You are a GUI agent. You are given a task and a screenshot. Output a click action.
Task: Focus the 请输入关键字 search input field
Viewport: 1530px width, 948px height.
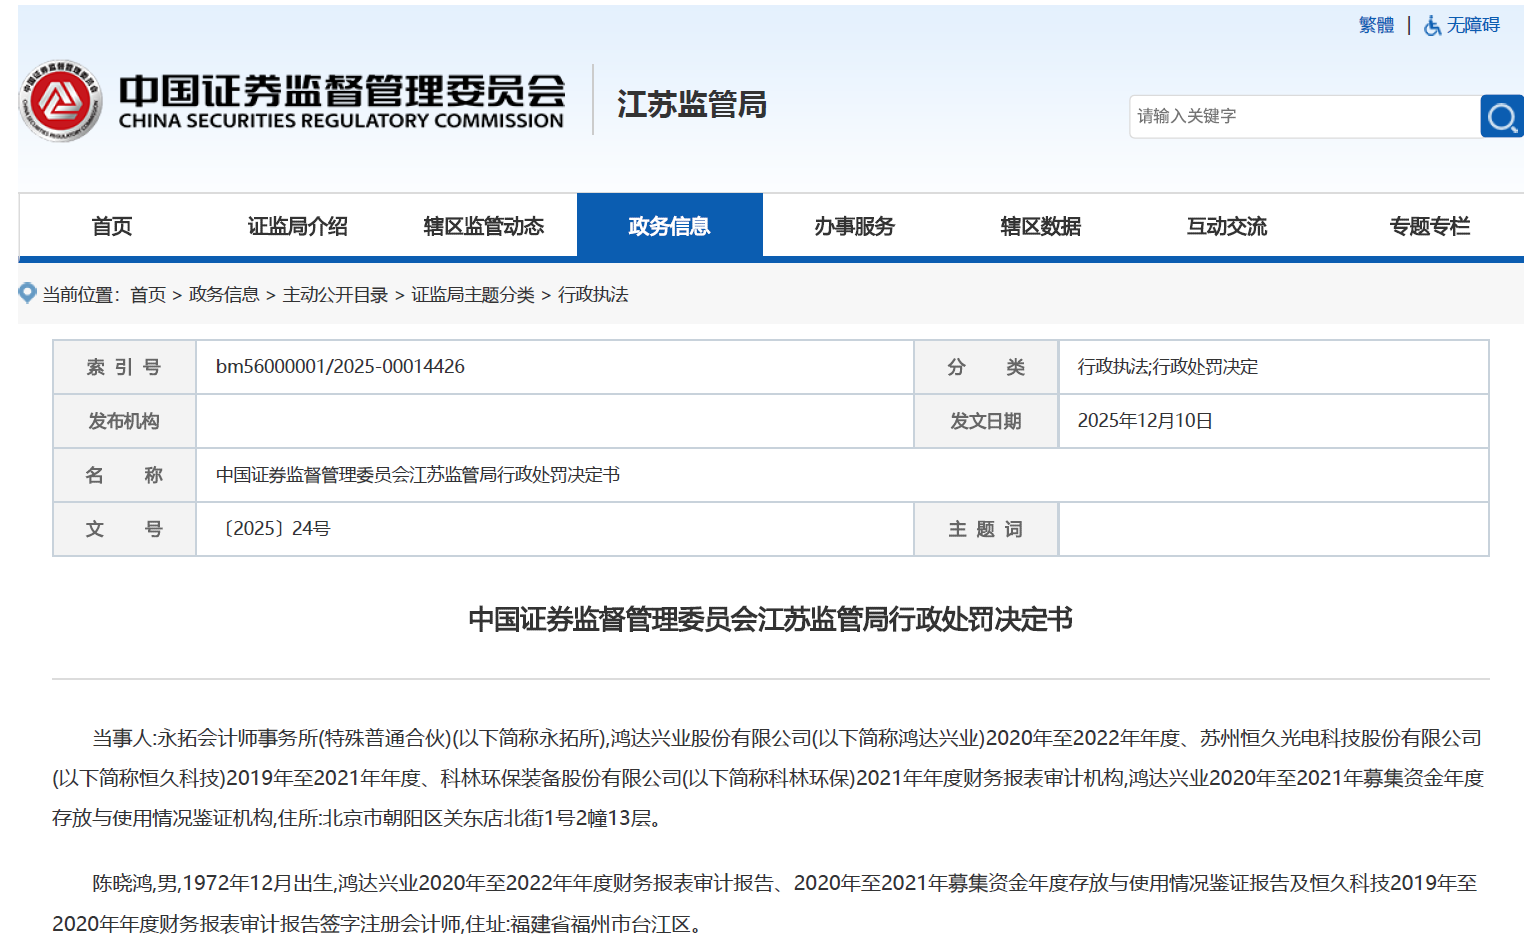[x=1305, y=117]
